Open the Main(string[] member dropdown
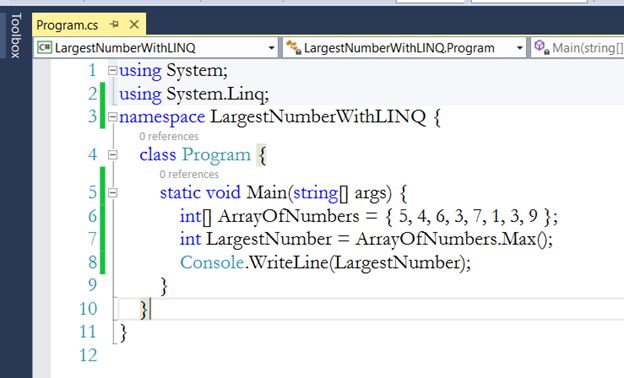Screen dimensions: 624x378 point(578,48)
